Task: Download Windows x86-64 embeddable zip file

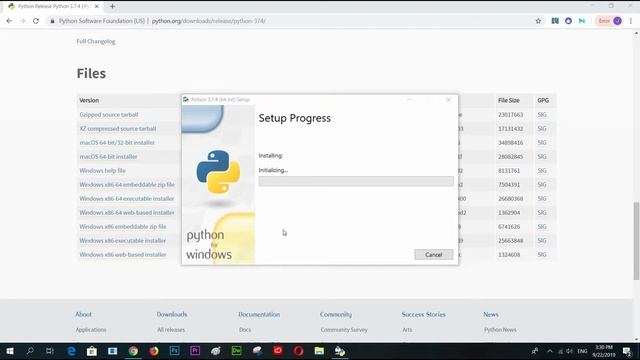Action: 127,184
